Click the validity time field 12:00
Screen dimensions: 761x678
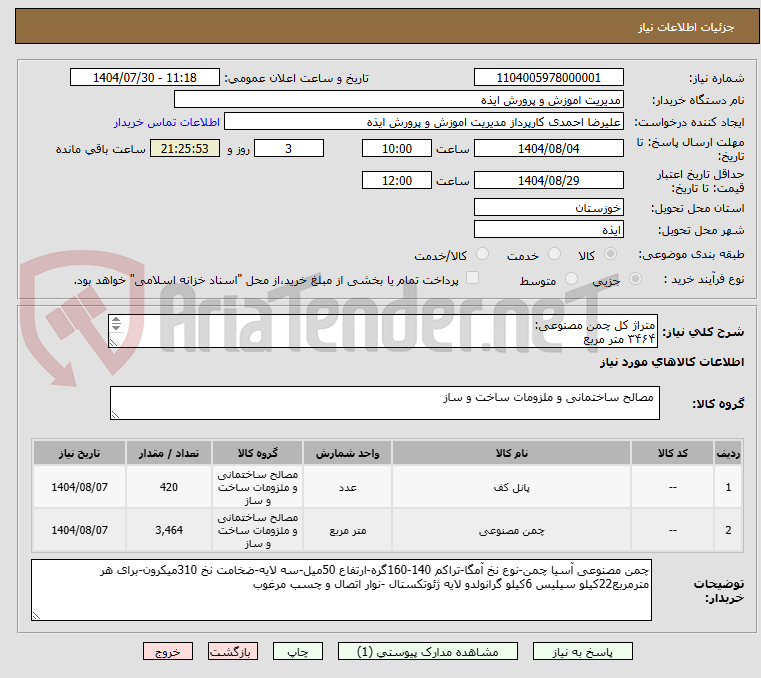[x=397, y=180]
